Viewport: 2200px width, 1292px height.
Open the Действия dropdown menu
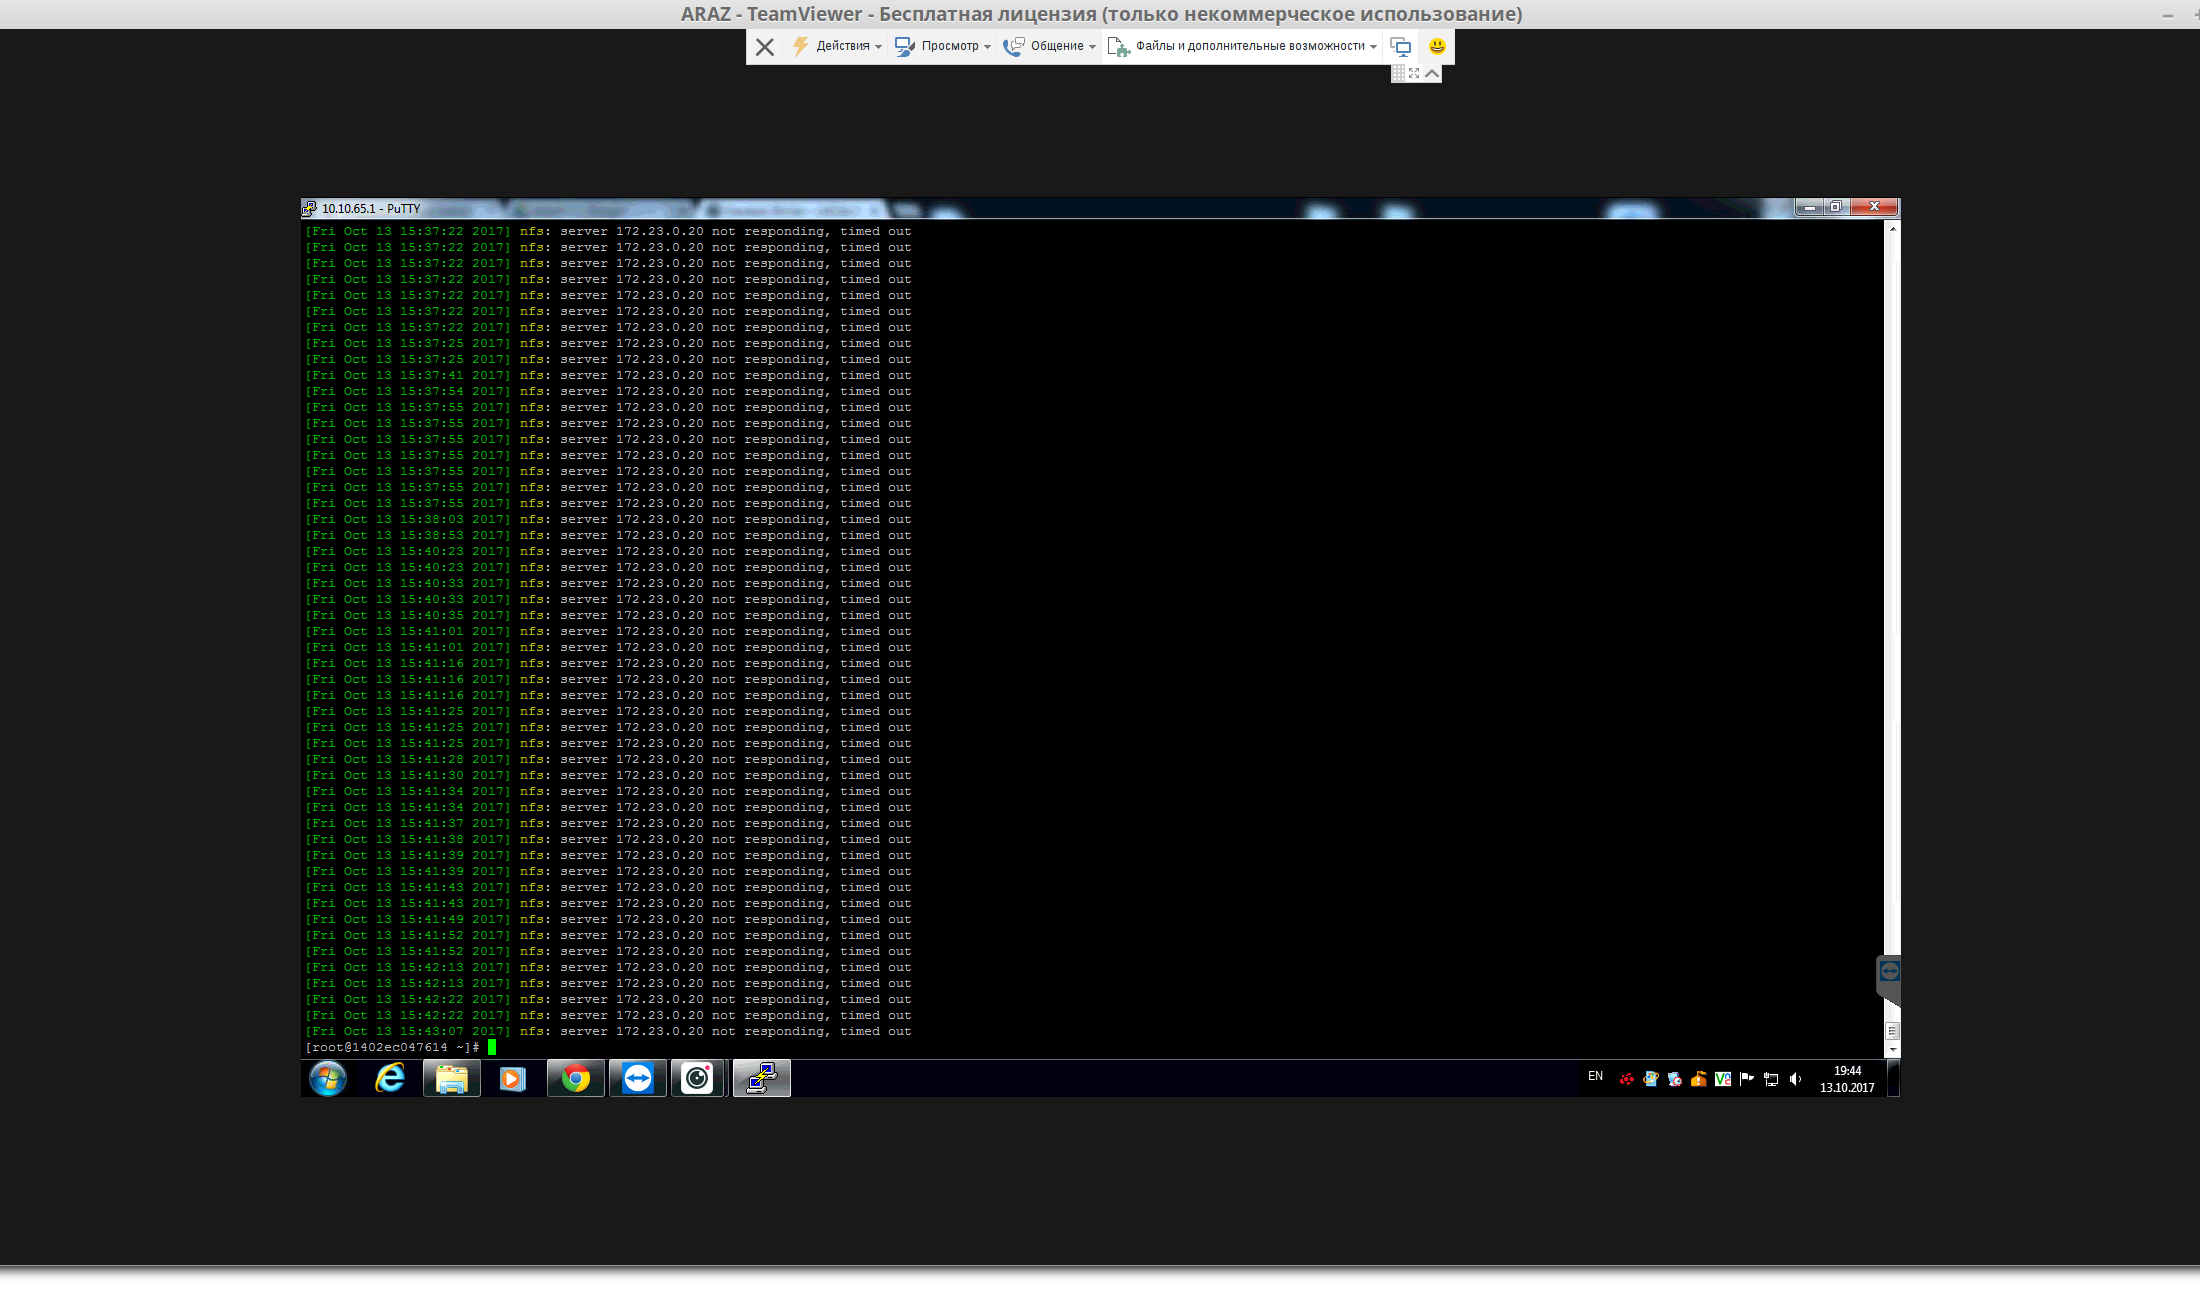click(x=838, y=46)
